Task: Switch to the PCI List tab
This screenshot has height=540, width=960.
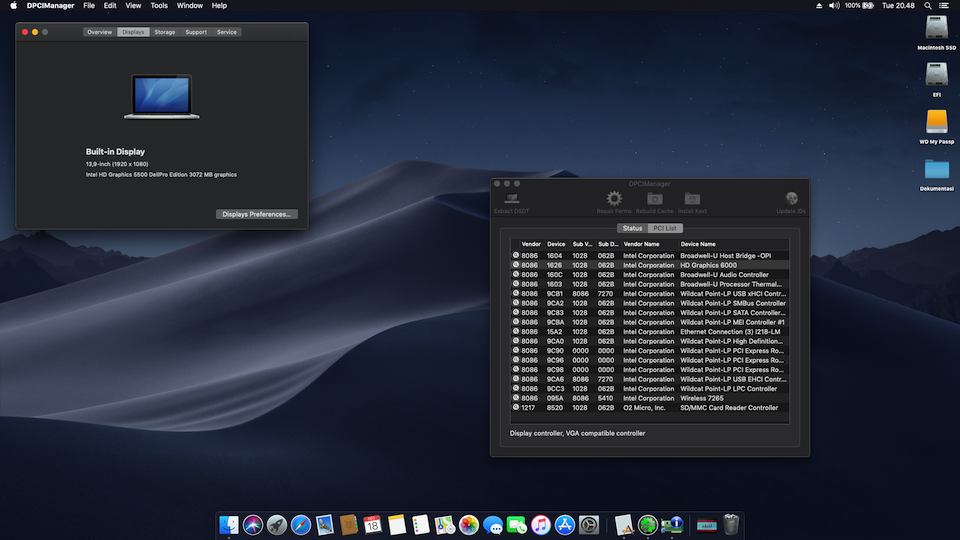Action: click(x=664, y=228)
